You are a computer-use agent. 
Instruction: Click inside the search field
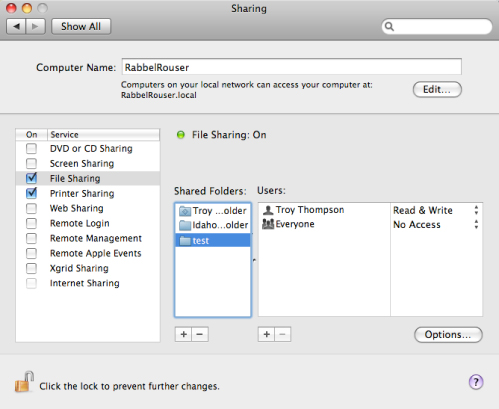(x=437, y=26)
